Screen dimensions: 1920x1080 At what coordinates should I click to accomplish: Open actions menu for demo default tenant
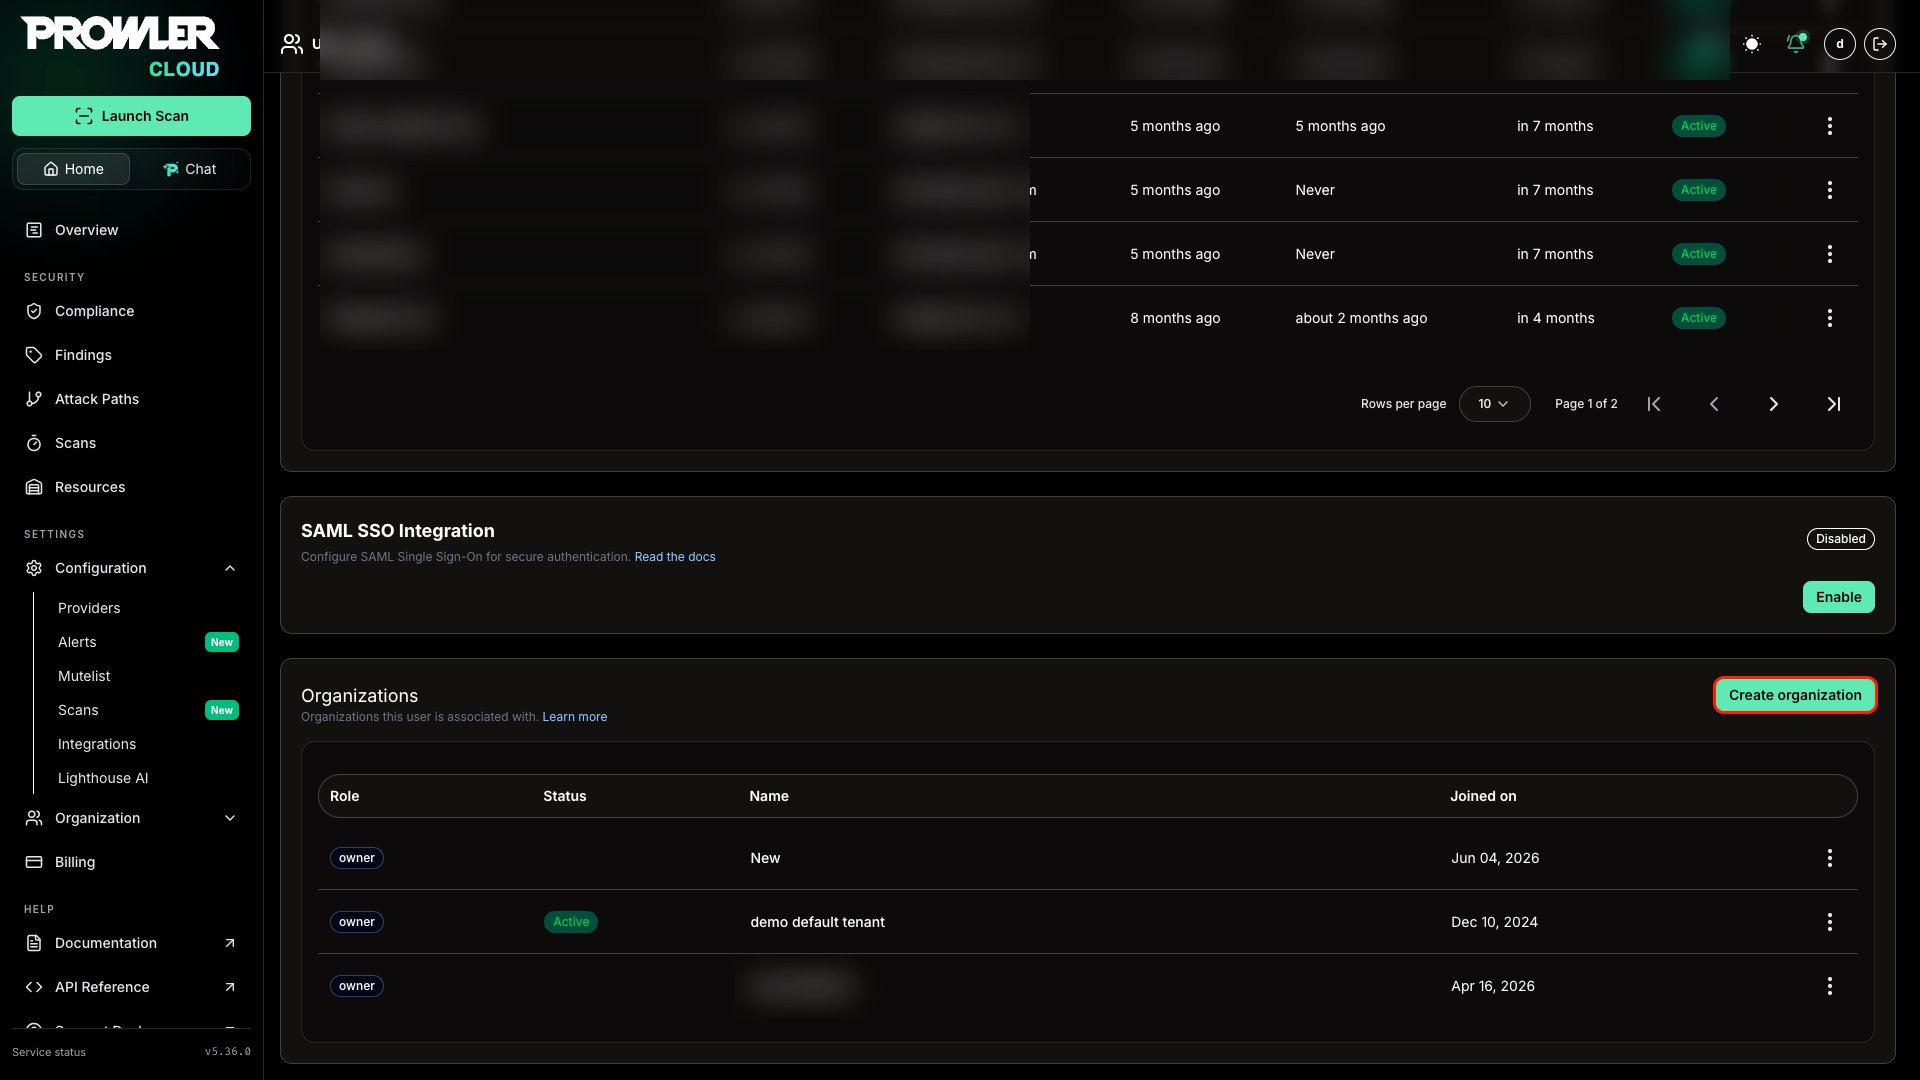(x=1830, y=922)
